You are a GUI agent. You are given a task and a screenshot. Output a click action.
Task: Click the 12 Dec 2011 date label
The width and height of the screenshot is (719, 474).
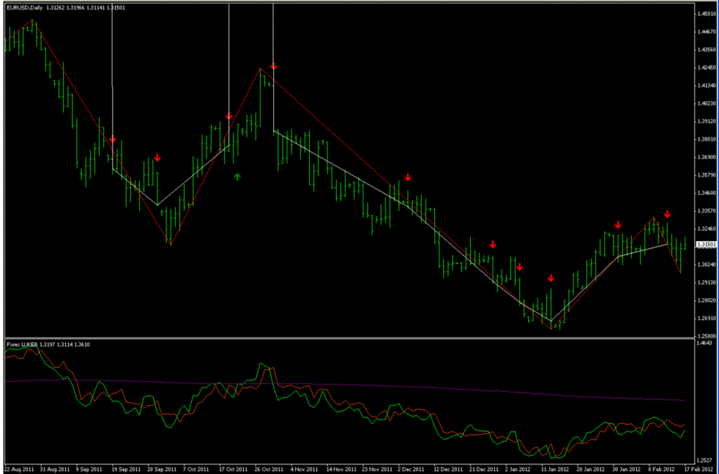coord(448,469)
